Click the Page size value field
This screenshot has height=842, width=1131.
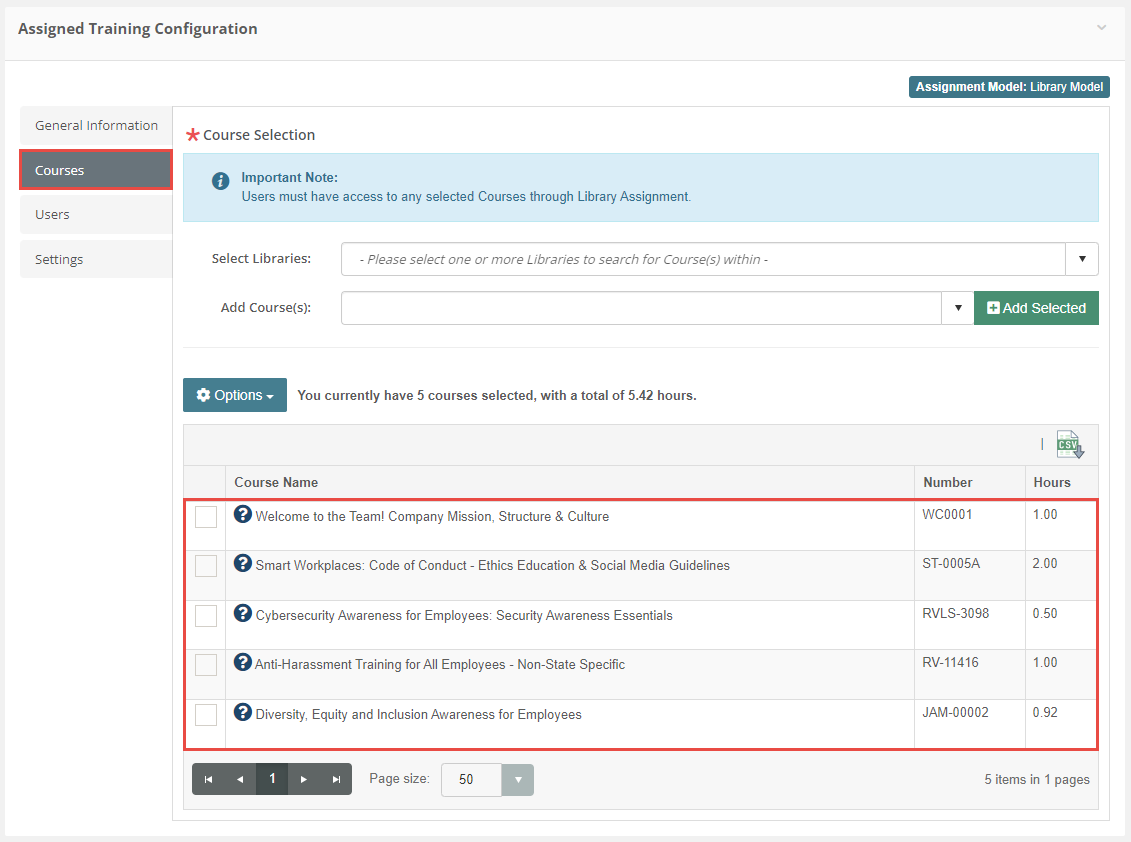(472, 780)
